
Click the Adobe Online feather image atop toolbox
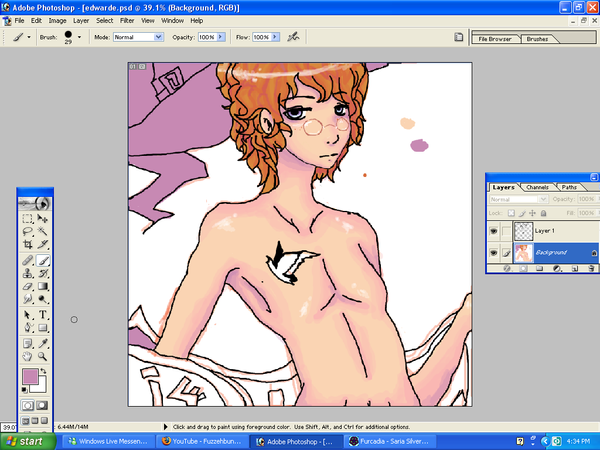click(x=35, y=204)
